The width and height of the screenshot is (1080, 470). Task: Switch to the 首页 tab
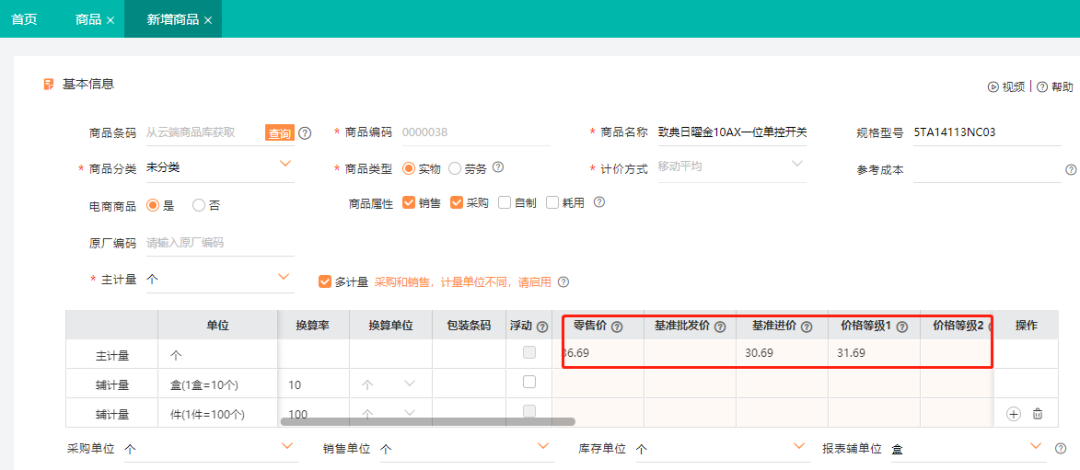[24, 19]
